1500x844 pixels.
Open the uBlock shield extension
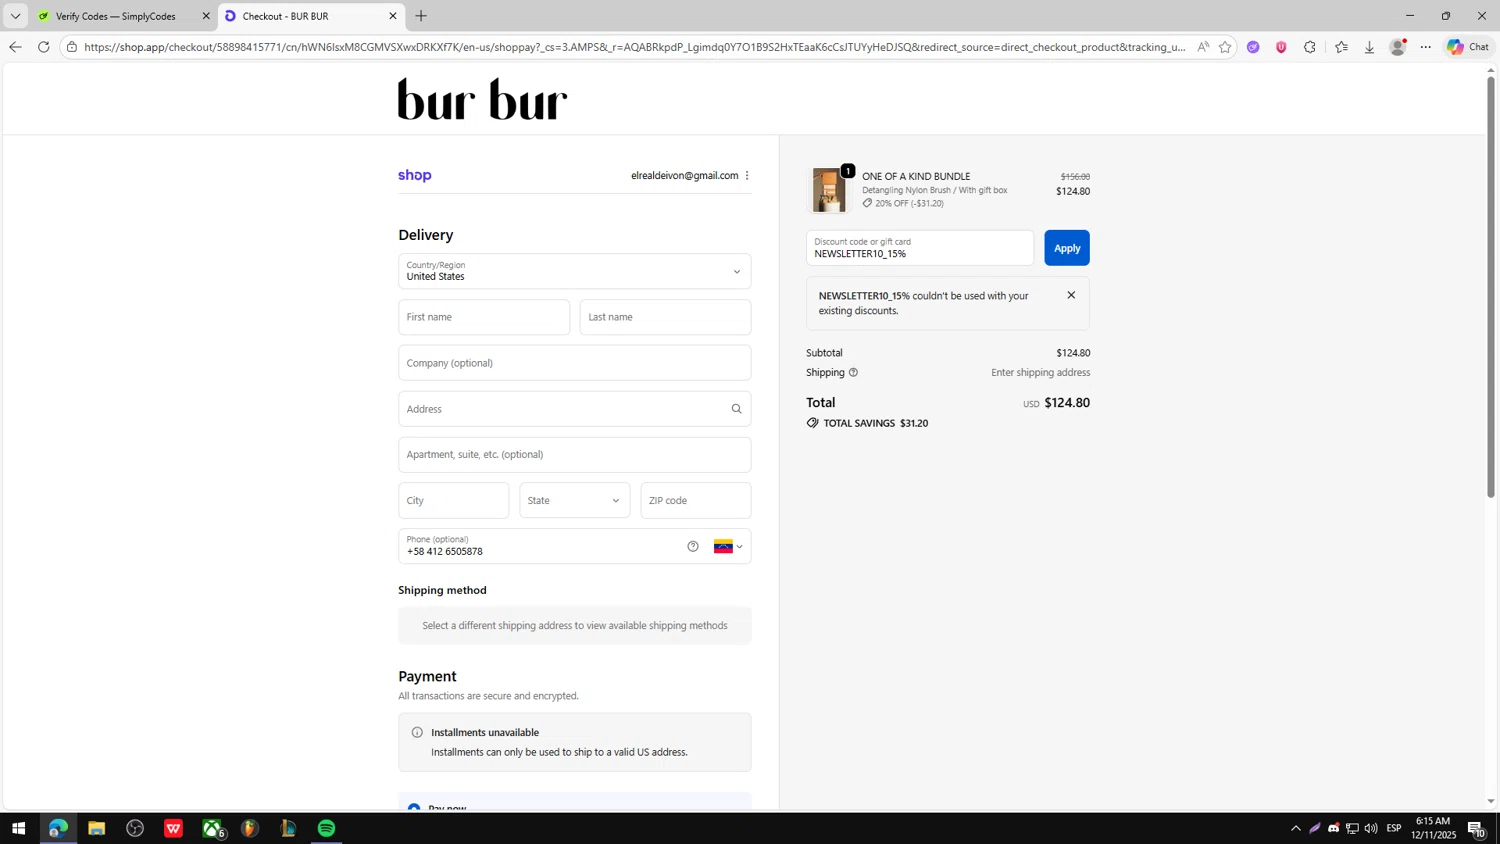pyautogui.click(x=1281, y=47)
